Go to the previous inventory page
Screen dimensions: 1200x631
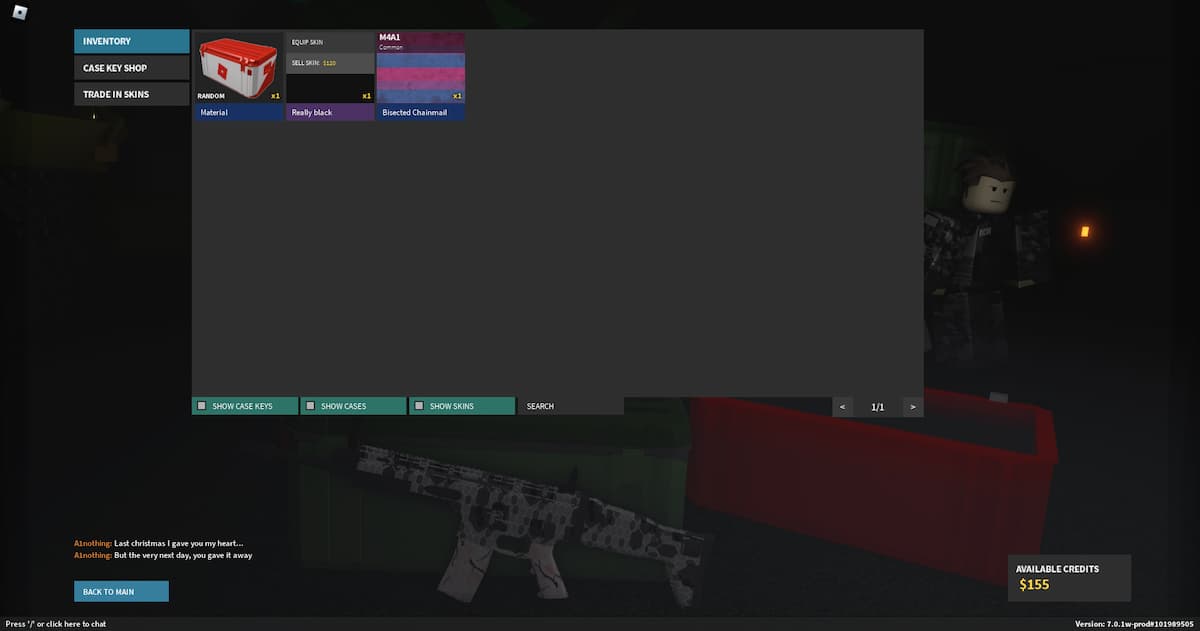click(842, 406)
